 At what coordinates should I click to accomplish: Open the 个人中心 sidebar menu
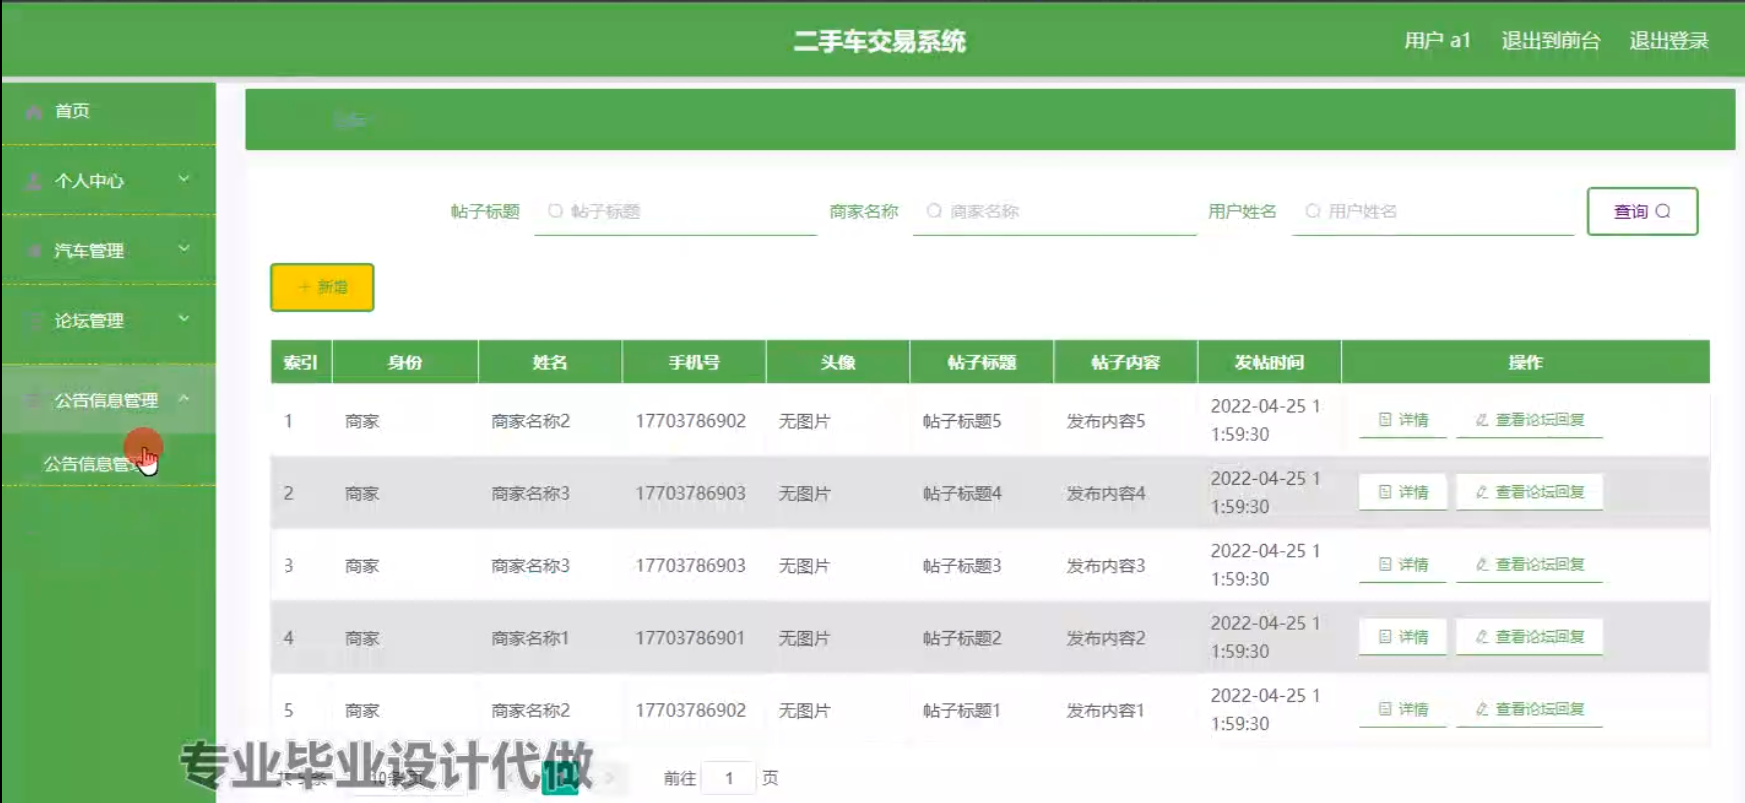(108, 180)
